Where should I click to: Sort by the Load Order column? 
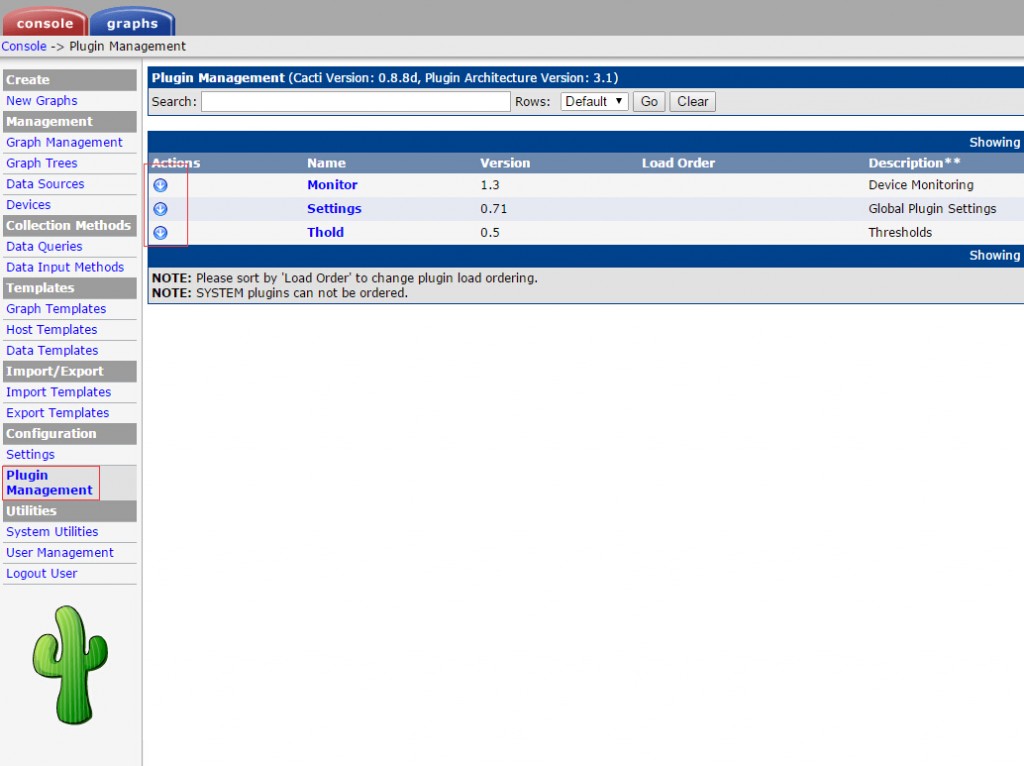(679, 163)
